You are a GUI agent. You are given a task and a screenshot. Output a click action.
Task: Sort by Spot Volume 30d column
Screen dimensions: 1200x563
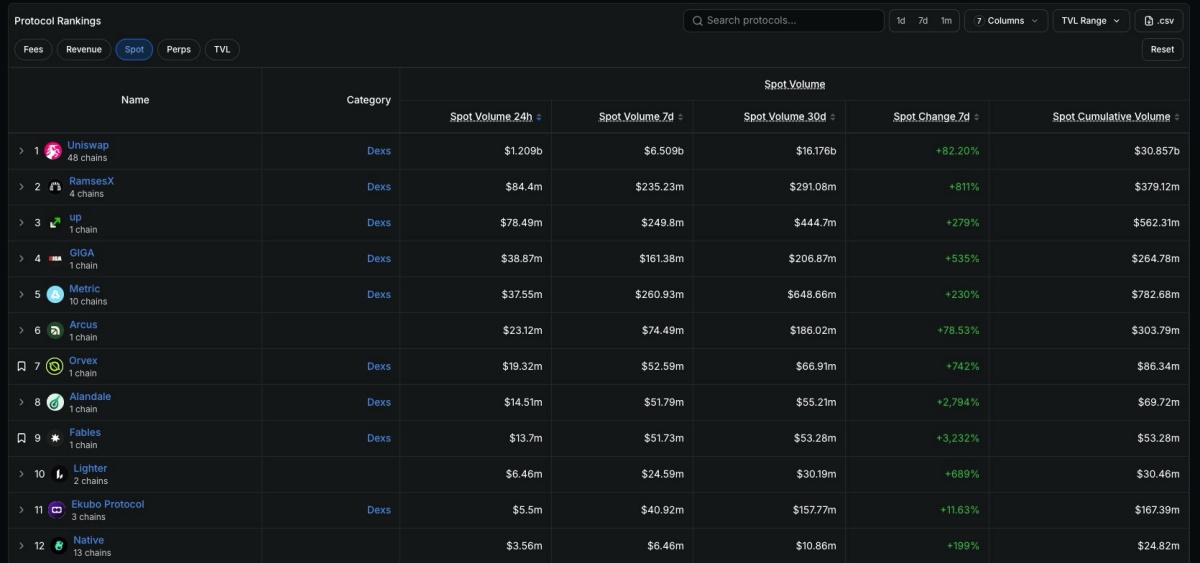(x=790, y=117)
